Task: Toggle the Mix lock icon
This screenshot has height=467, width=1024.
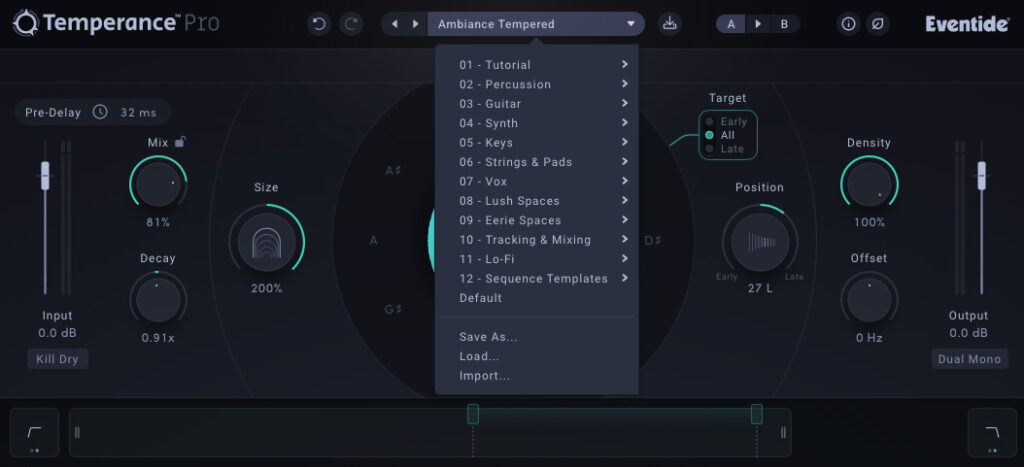Action: 182,142
